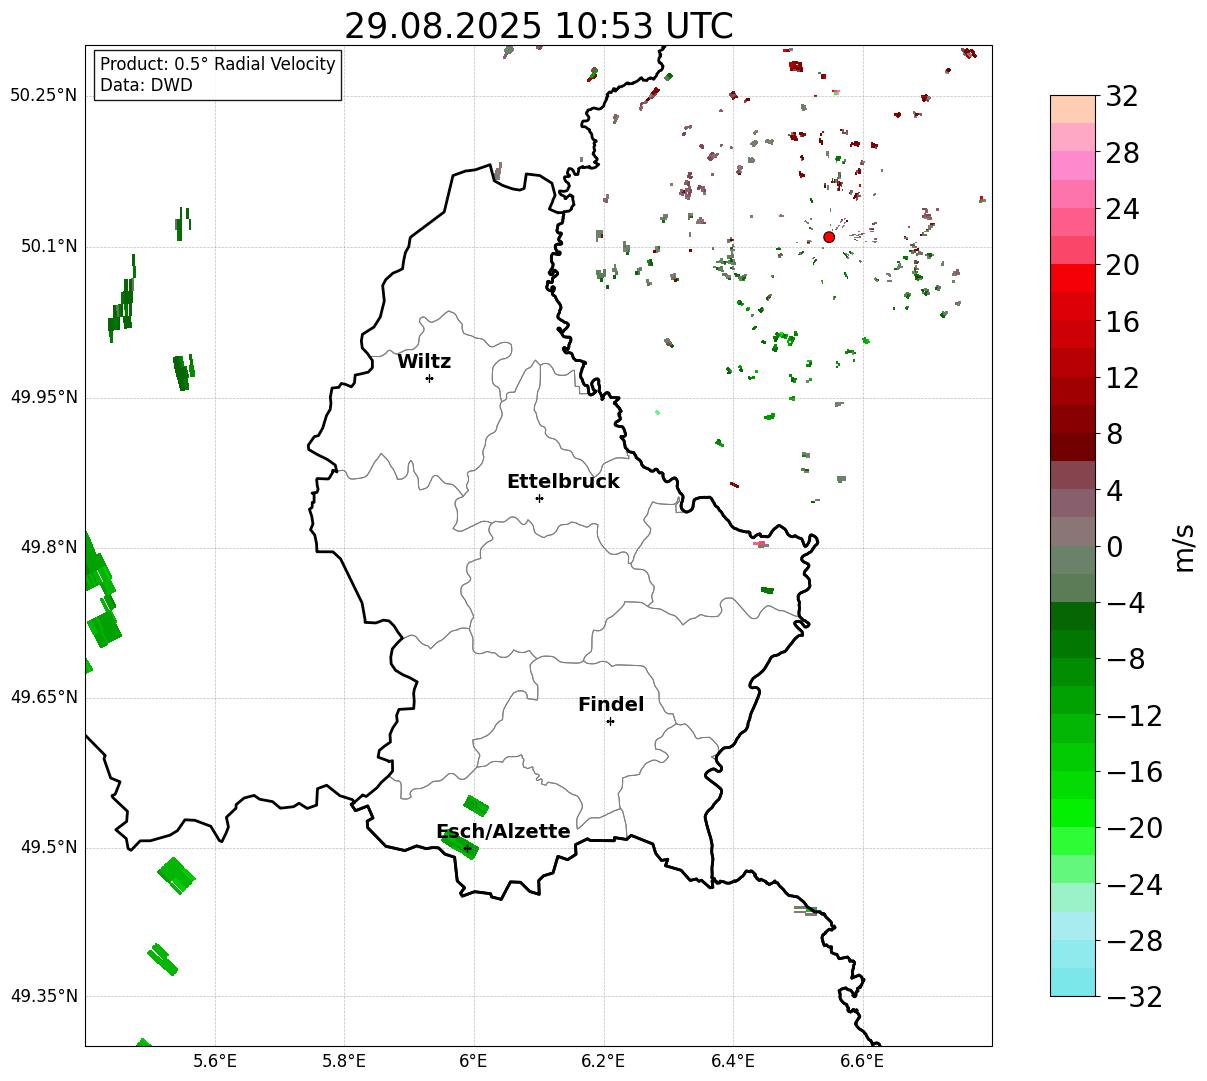
Task: Click the peach top colorbar swatch
Action: (1073, 109)
